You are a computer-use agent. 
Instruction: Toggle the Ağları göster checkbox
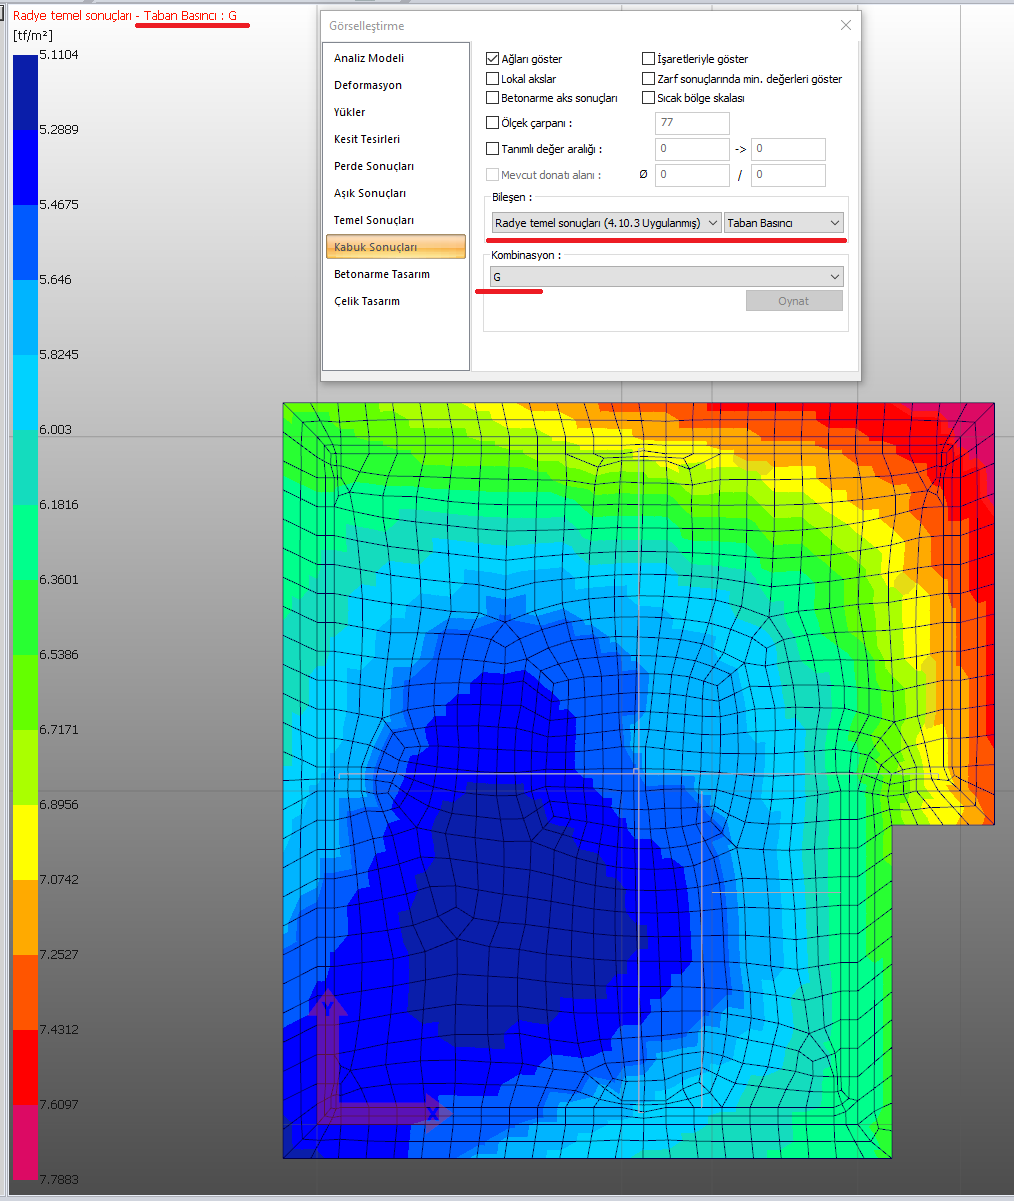pos(492,59)
